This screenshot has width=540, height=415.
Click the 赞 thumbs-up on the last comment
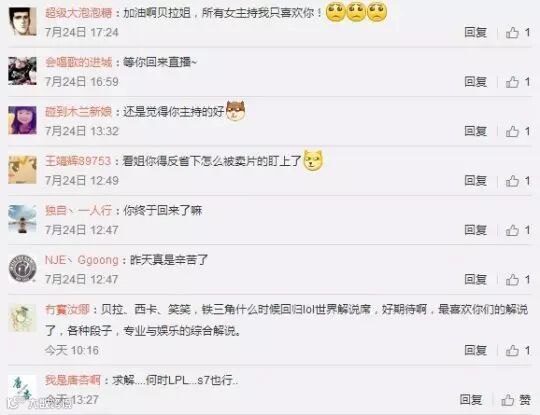click(x=516, y=400)
